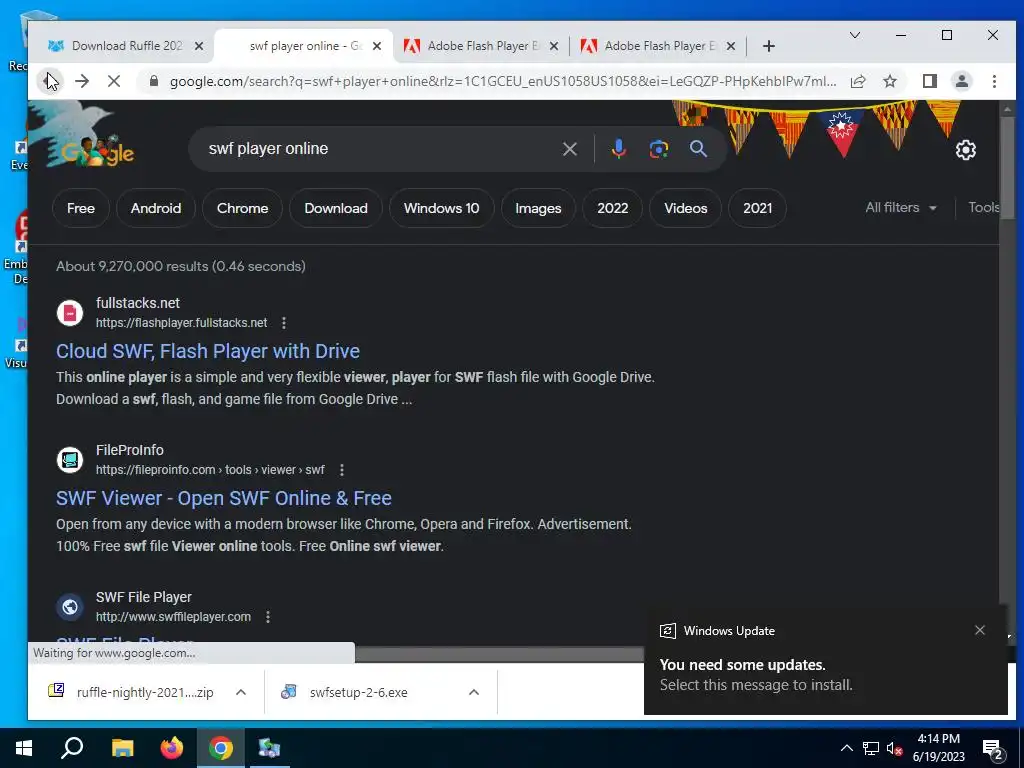Open the All filters dropdown
The height and width of the screenshot is (768, 1024).
901,208
